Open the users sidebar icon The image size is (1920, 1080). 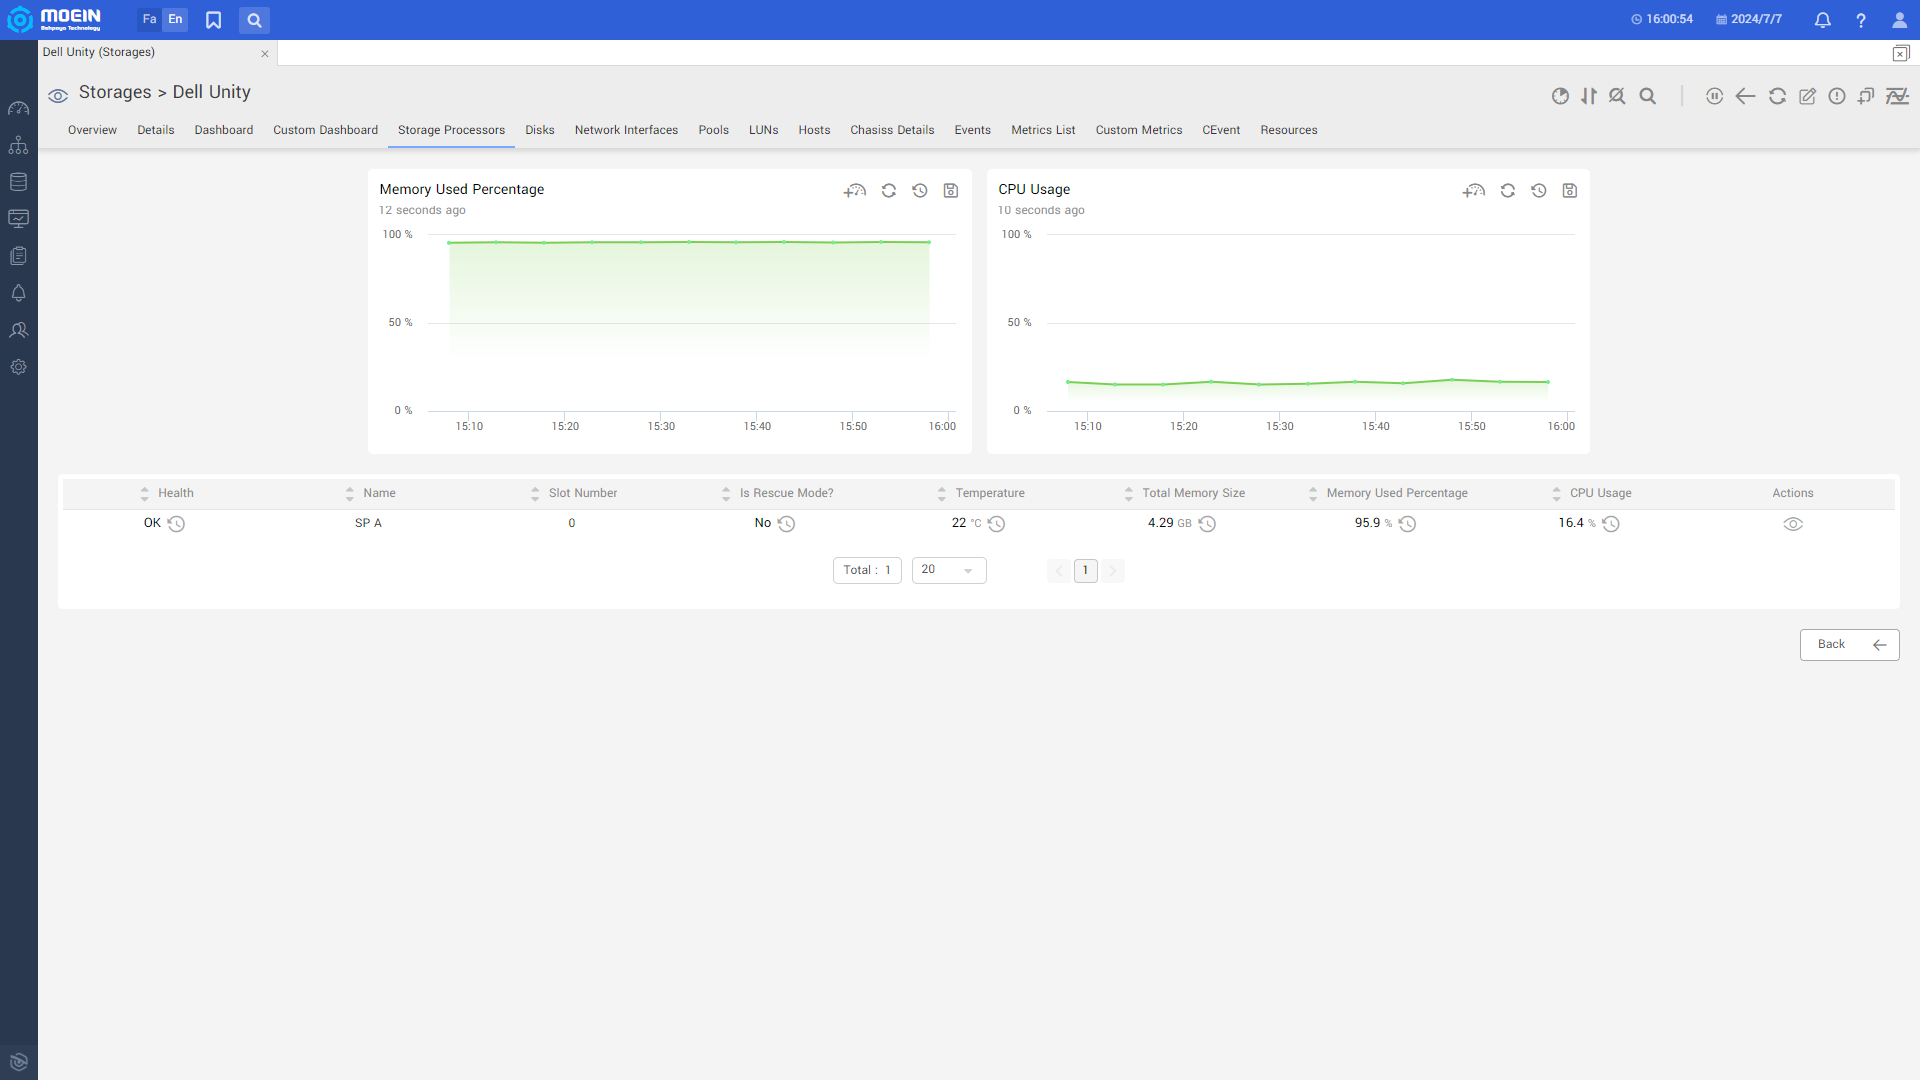tap(18, 330)
